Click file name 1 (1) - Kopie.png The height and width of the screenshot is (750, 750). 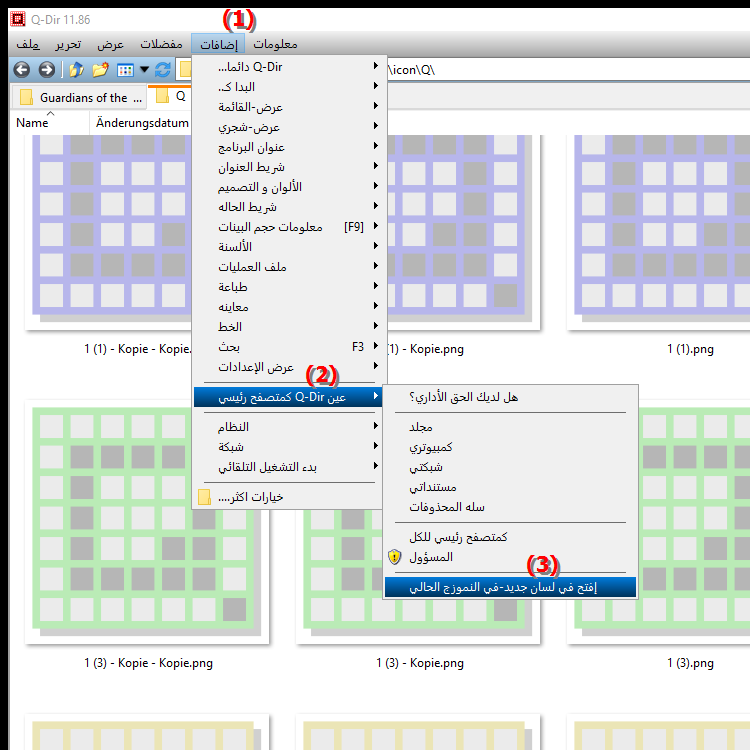click(426, 349)
